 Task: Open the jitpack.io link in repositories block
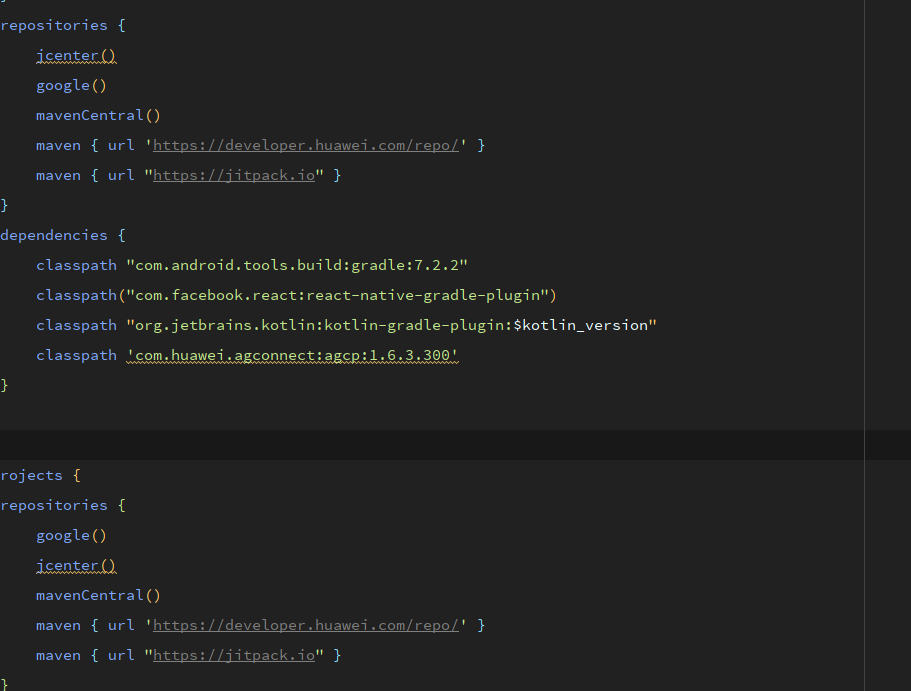[x=234, y=174]
